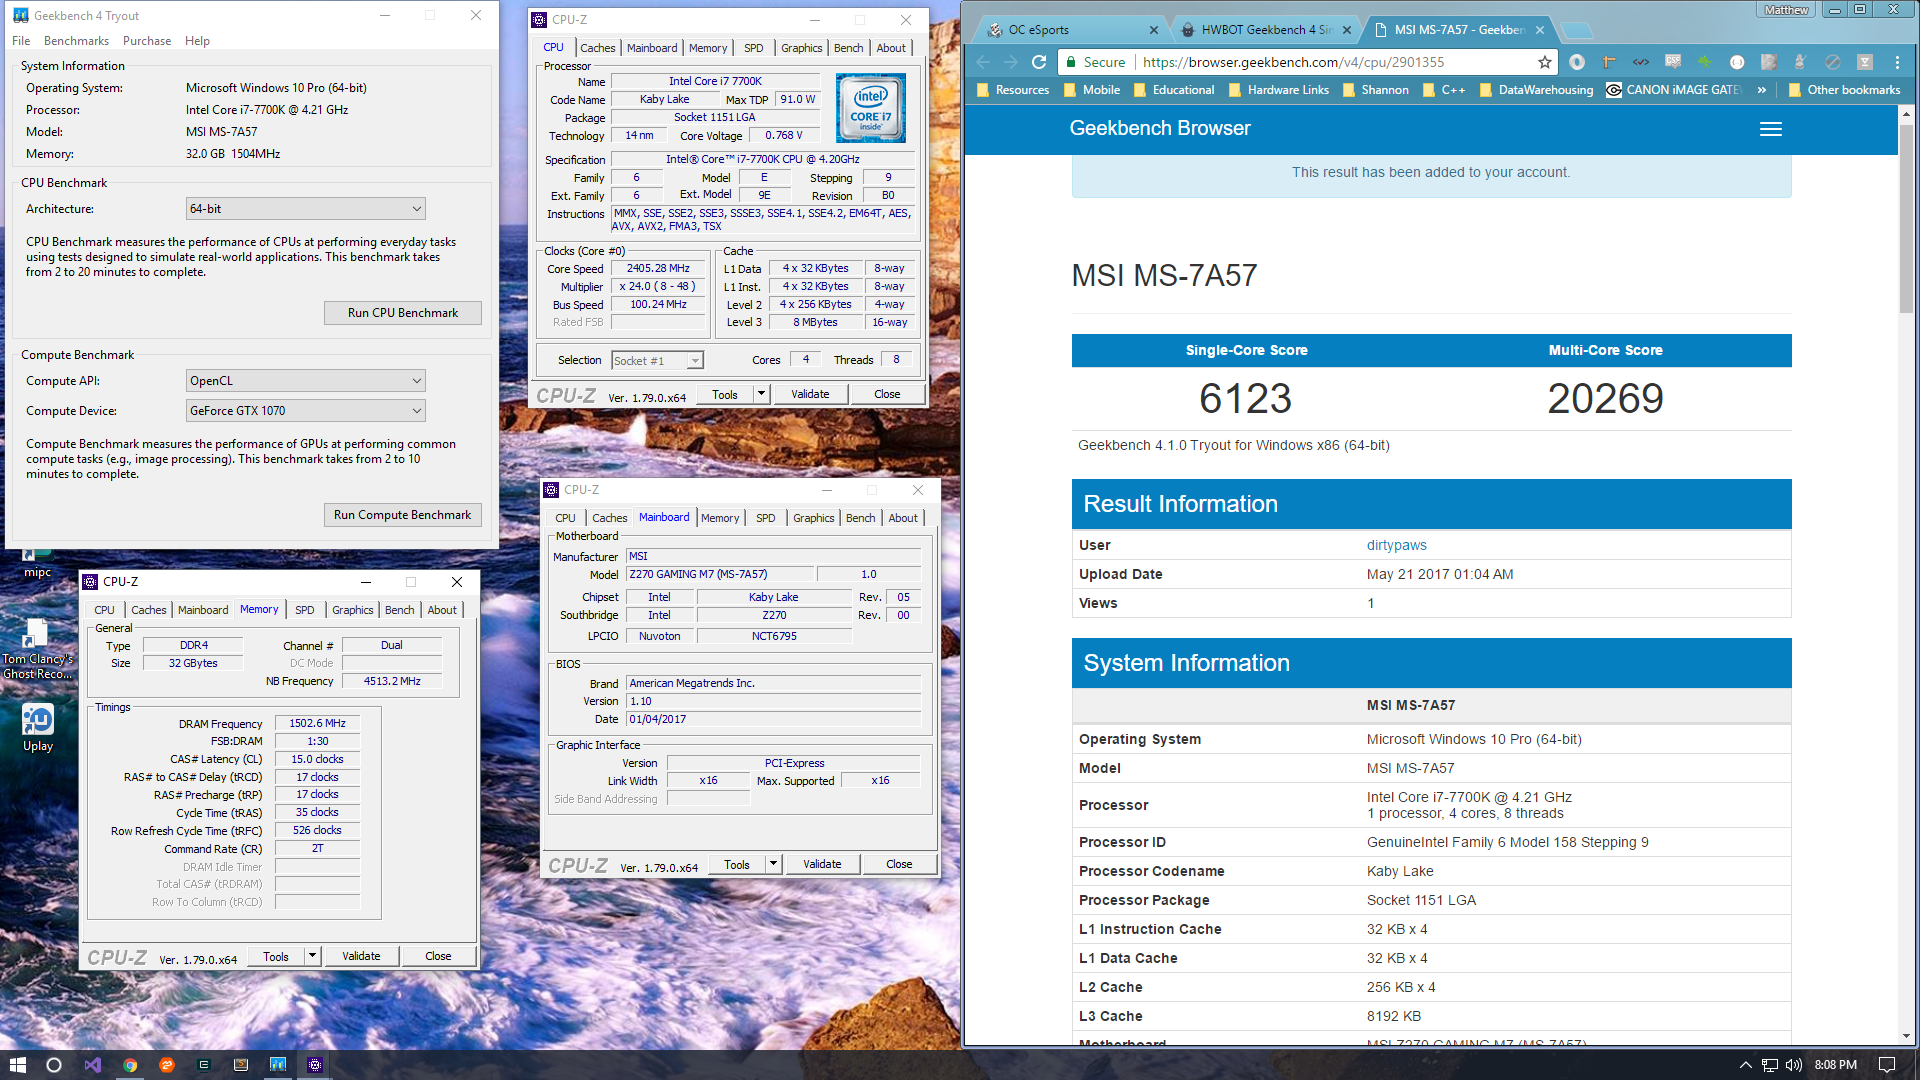Click Run CPU Benchmark button
The width and height of the screenshot is (1920, 1080).
[x=403, y=313]
